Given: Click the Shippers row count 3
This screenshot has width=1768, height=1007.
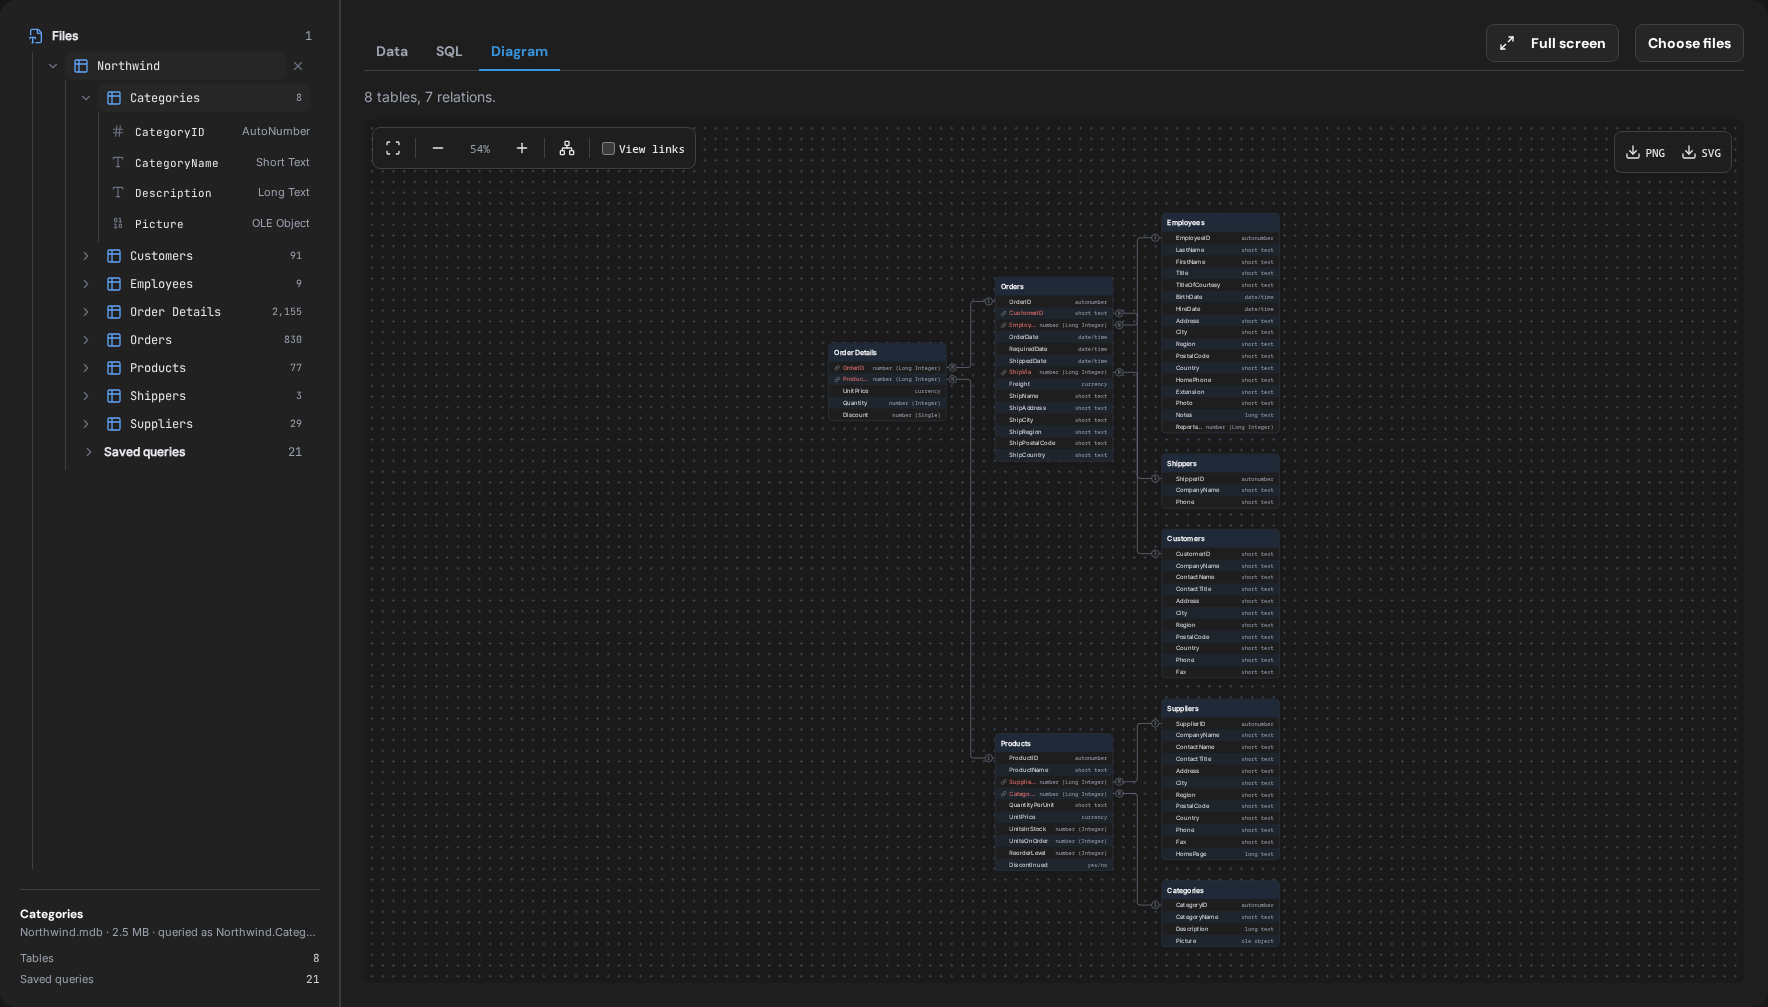Looking at the screenshot, I should (x=299, y=396).
